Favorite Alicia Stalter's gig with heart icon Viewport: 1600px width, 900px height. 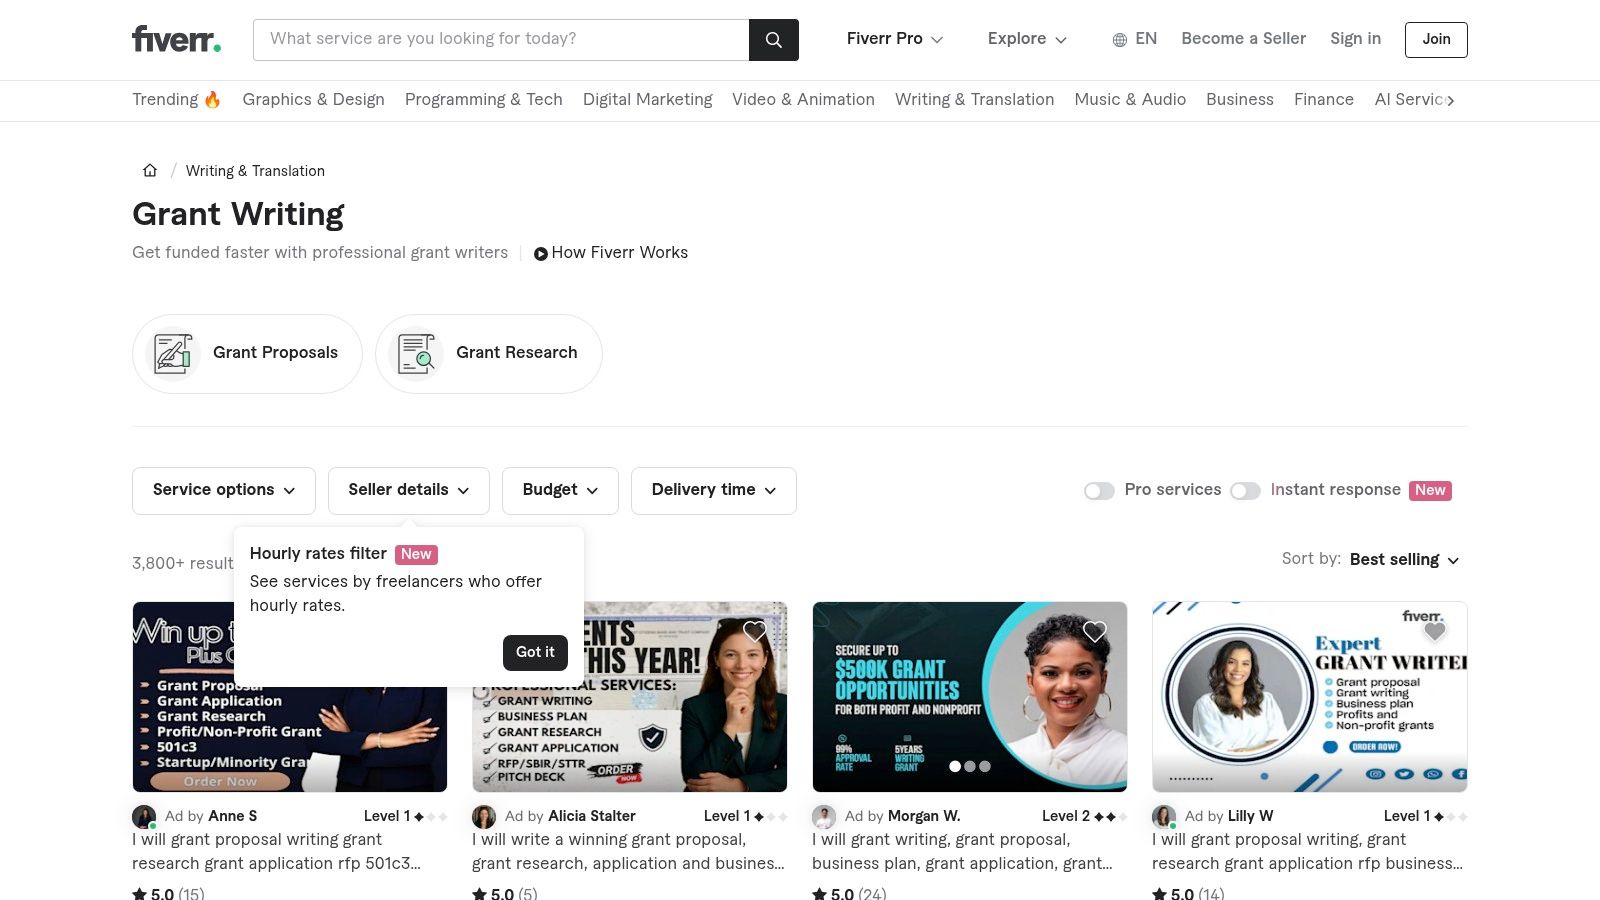tap(755, 632)
